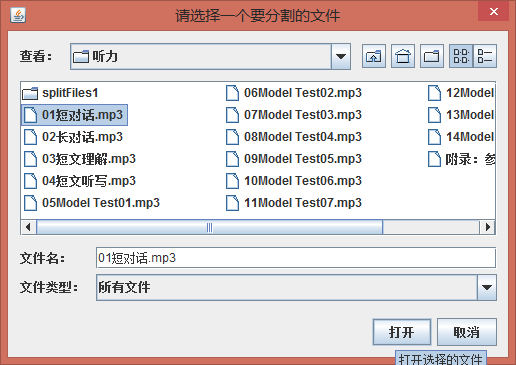
Task: Click the file icon of 09Model Test05.mp3
Action: pyautogui.click(x=233, y=159)
